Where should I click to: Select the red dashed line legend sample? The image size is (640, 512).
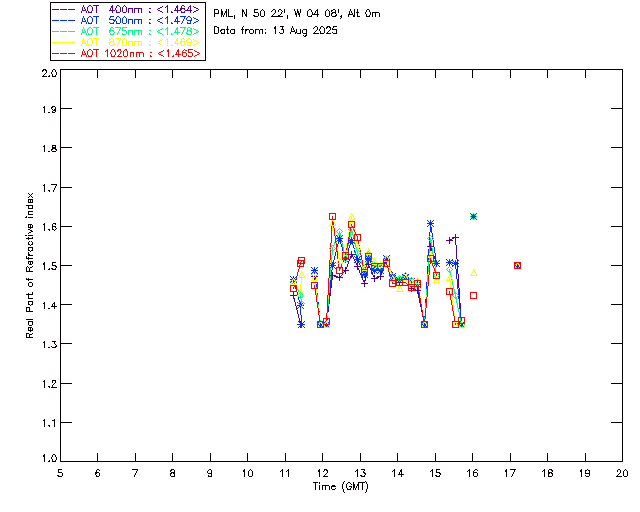(64, 53)
